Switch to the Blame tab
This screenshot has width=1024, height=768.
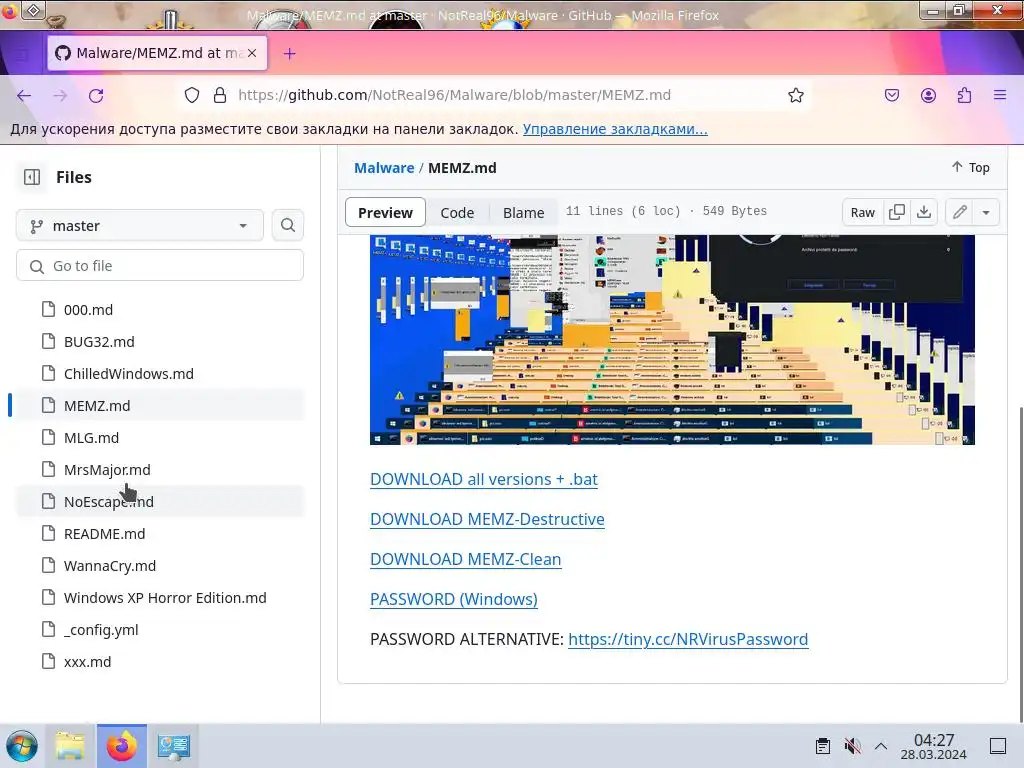pyautogui.click(x=523, y=213)
